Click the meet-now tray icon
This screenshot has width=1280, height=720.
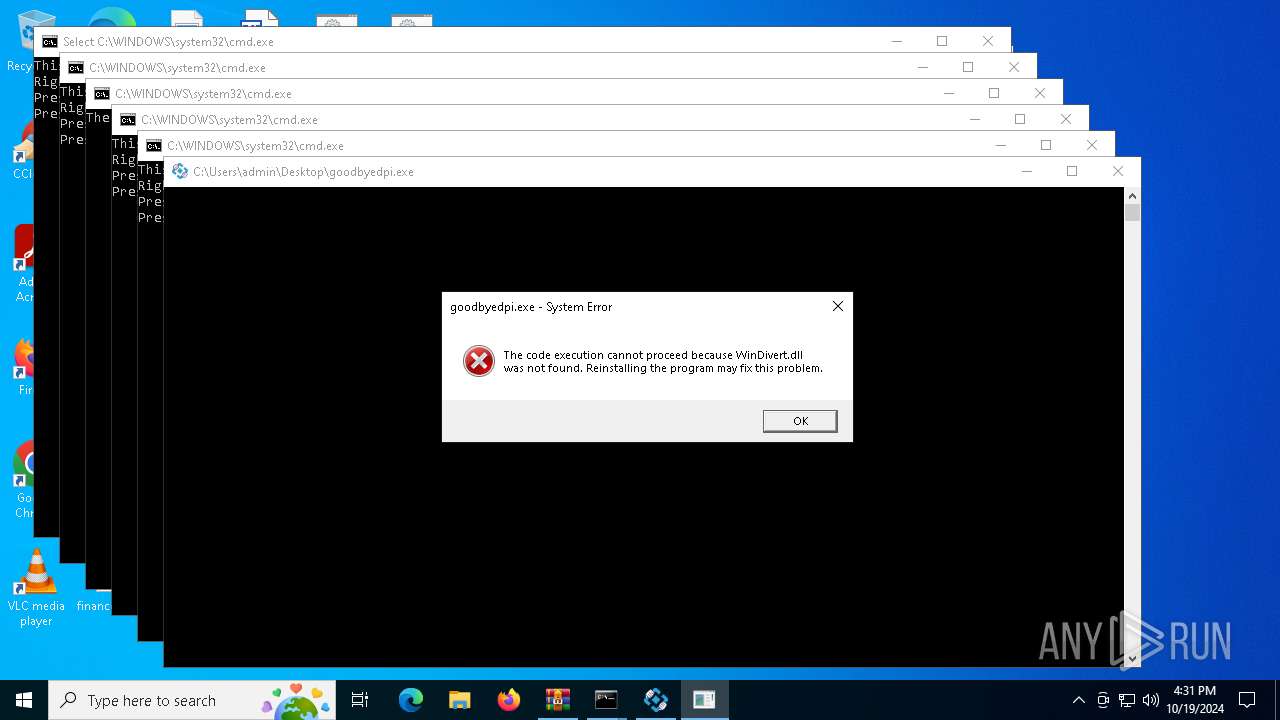click(1103, 700)
